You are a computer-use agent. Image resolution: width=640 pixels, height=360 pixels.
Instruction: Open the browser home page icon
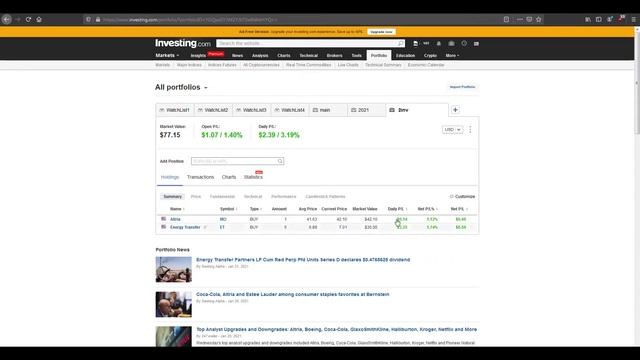[39, 19]
